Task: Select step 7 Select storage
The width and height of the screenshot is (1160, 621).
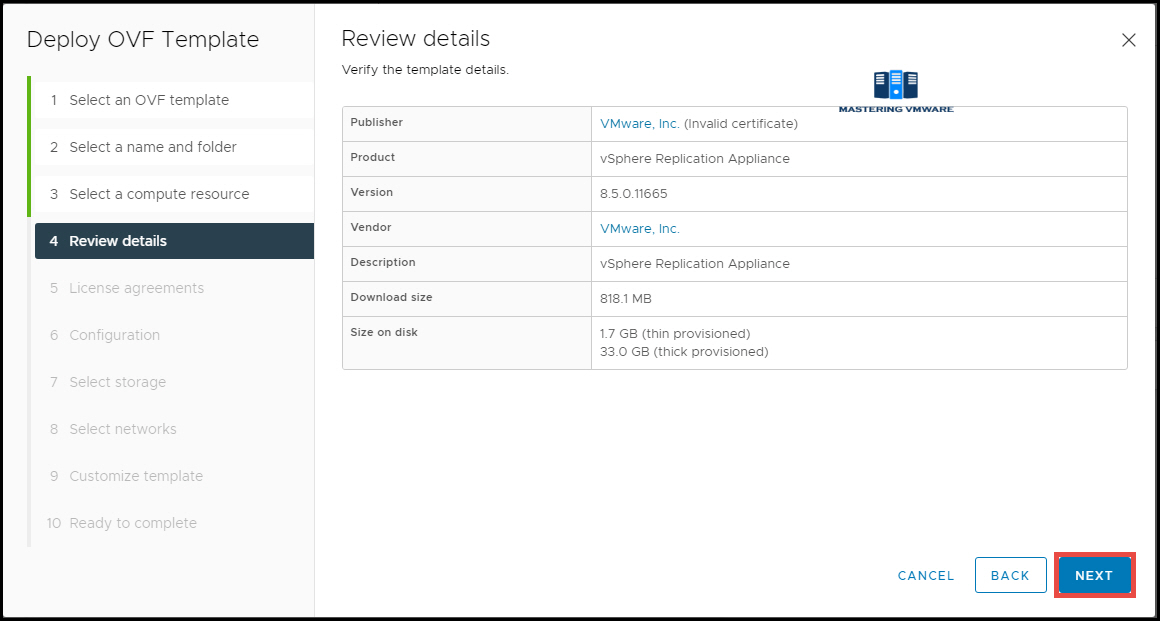Action: (174, 382)
